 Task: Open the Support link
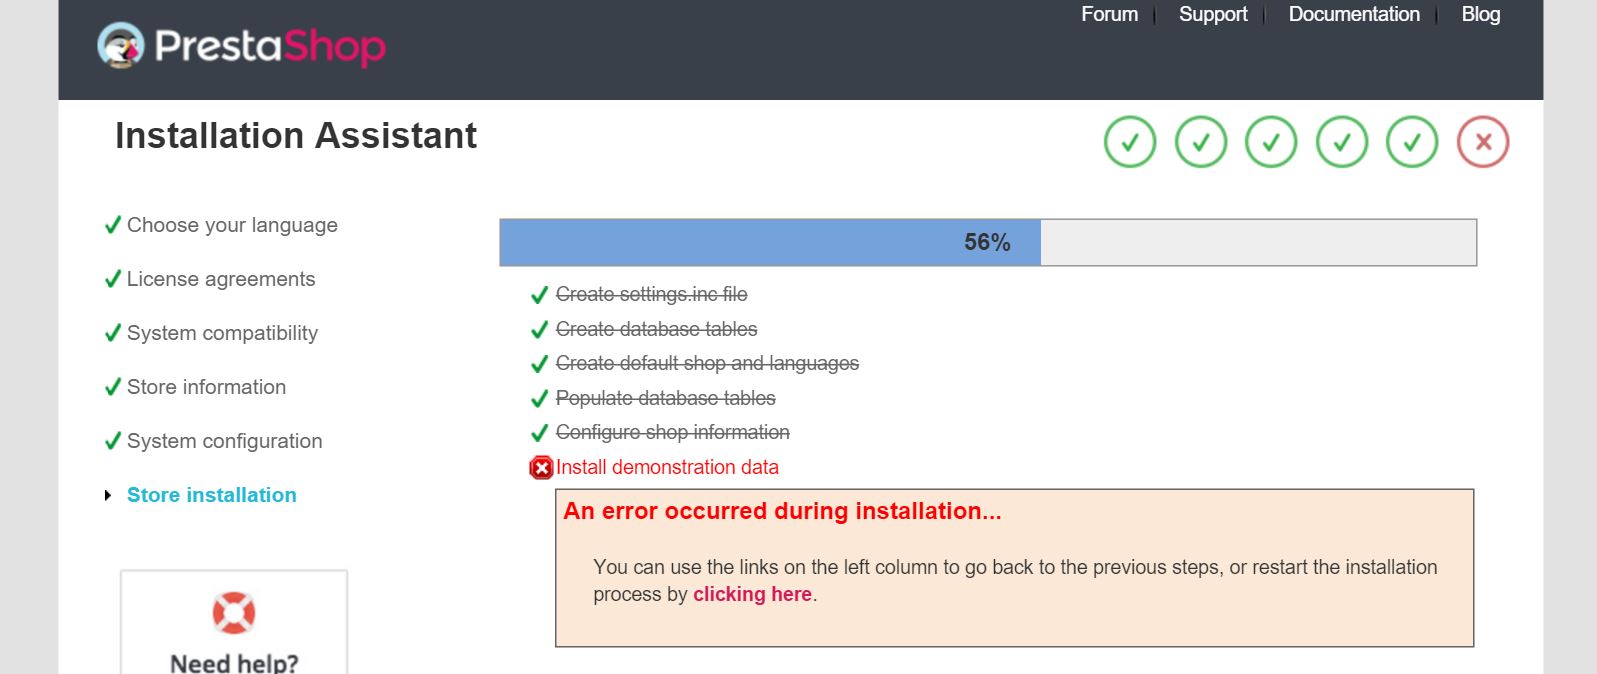(x=1213, y=14)
